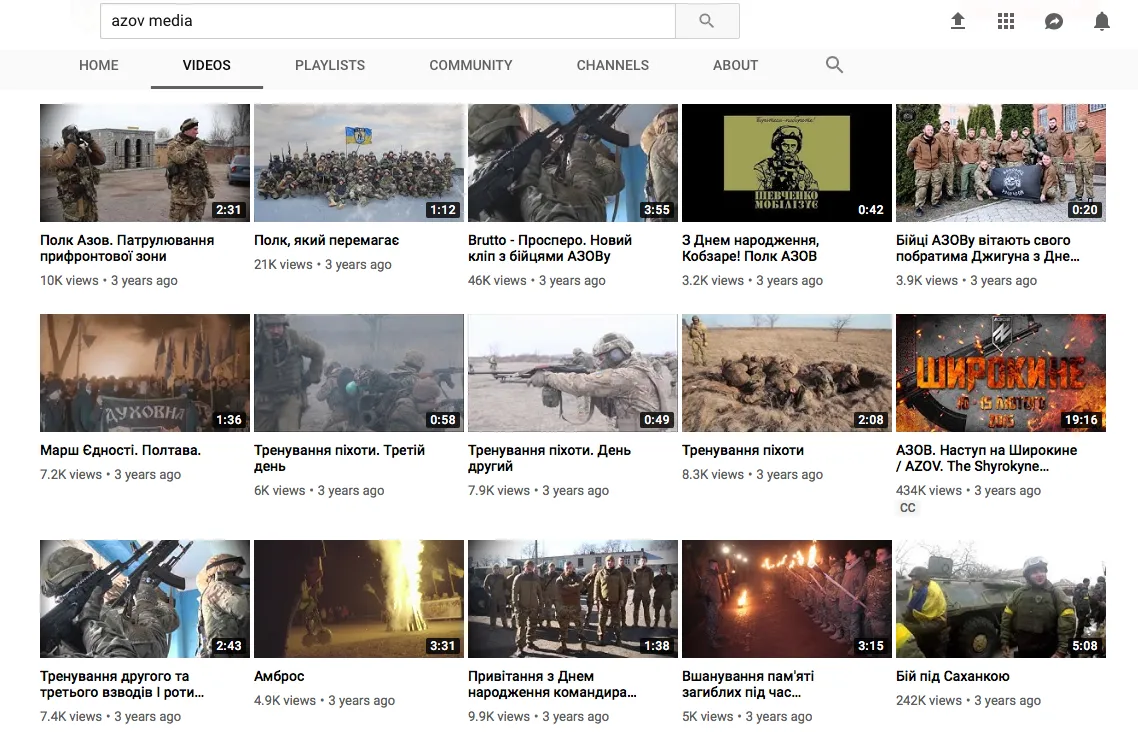Switch to the HOME tab

pos(99,65)
